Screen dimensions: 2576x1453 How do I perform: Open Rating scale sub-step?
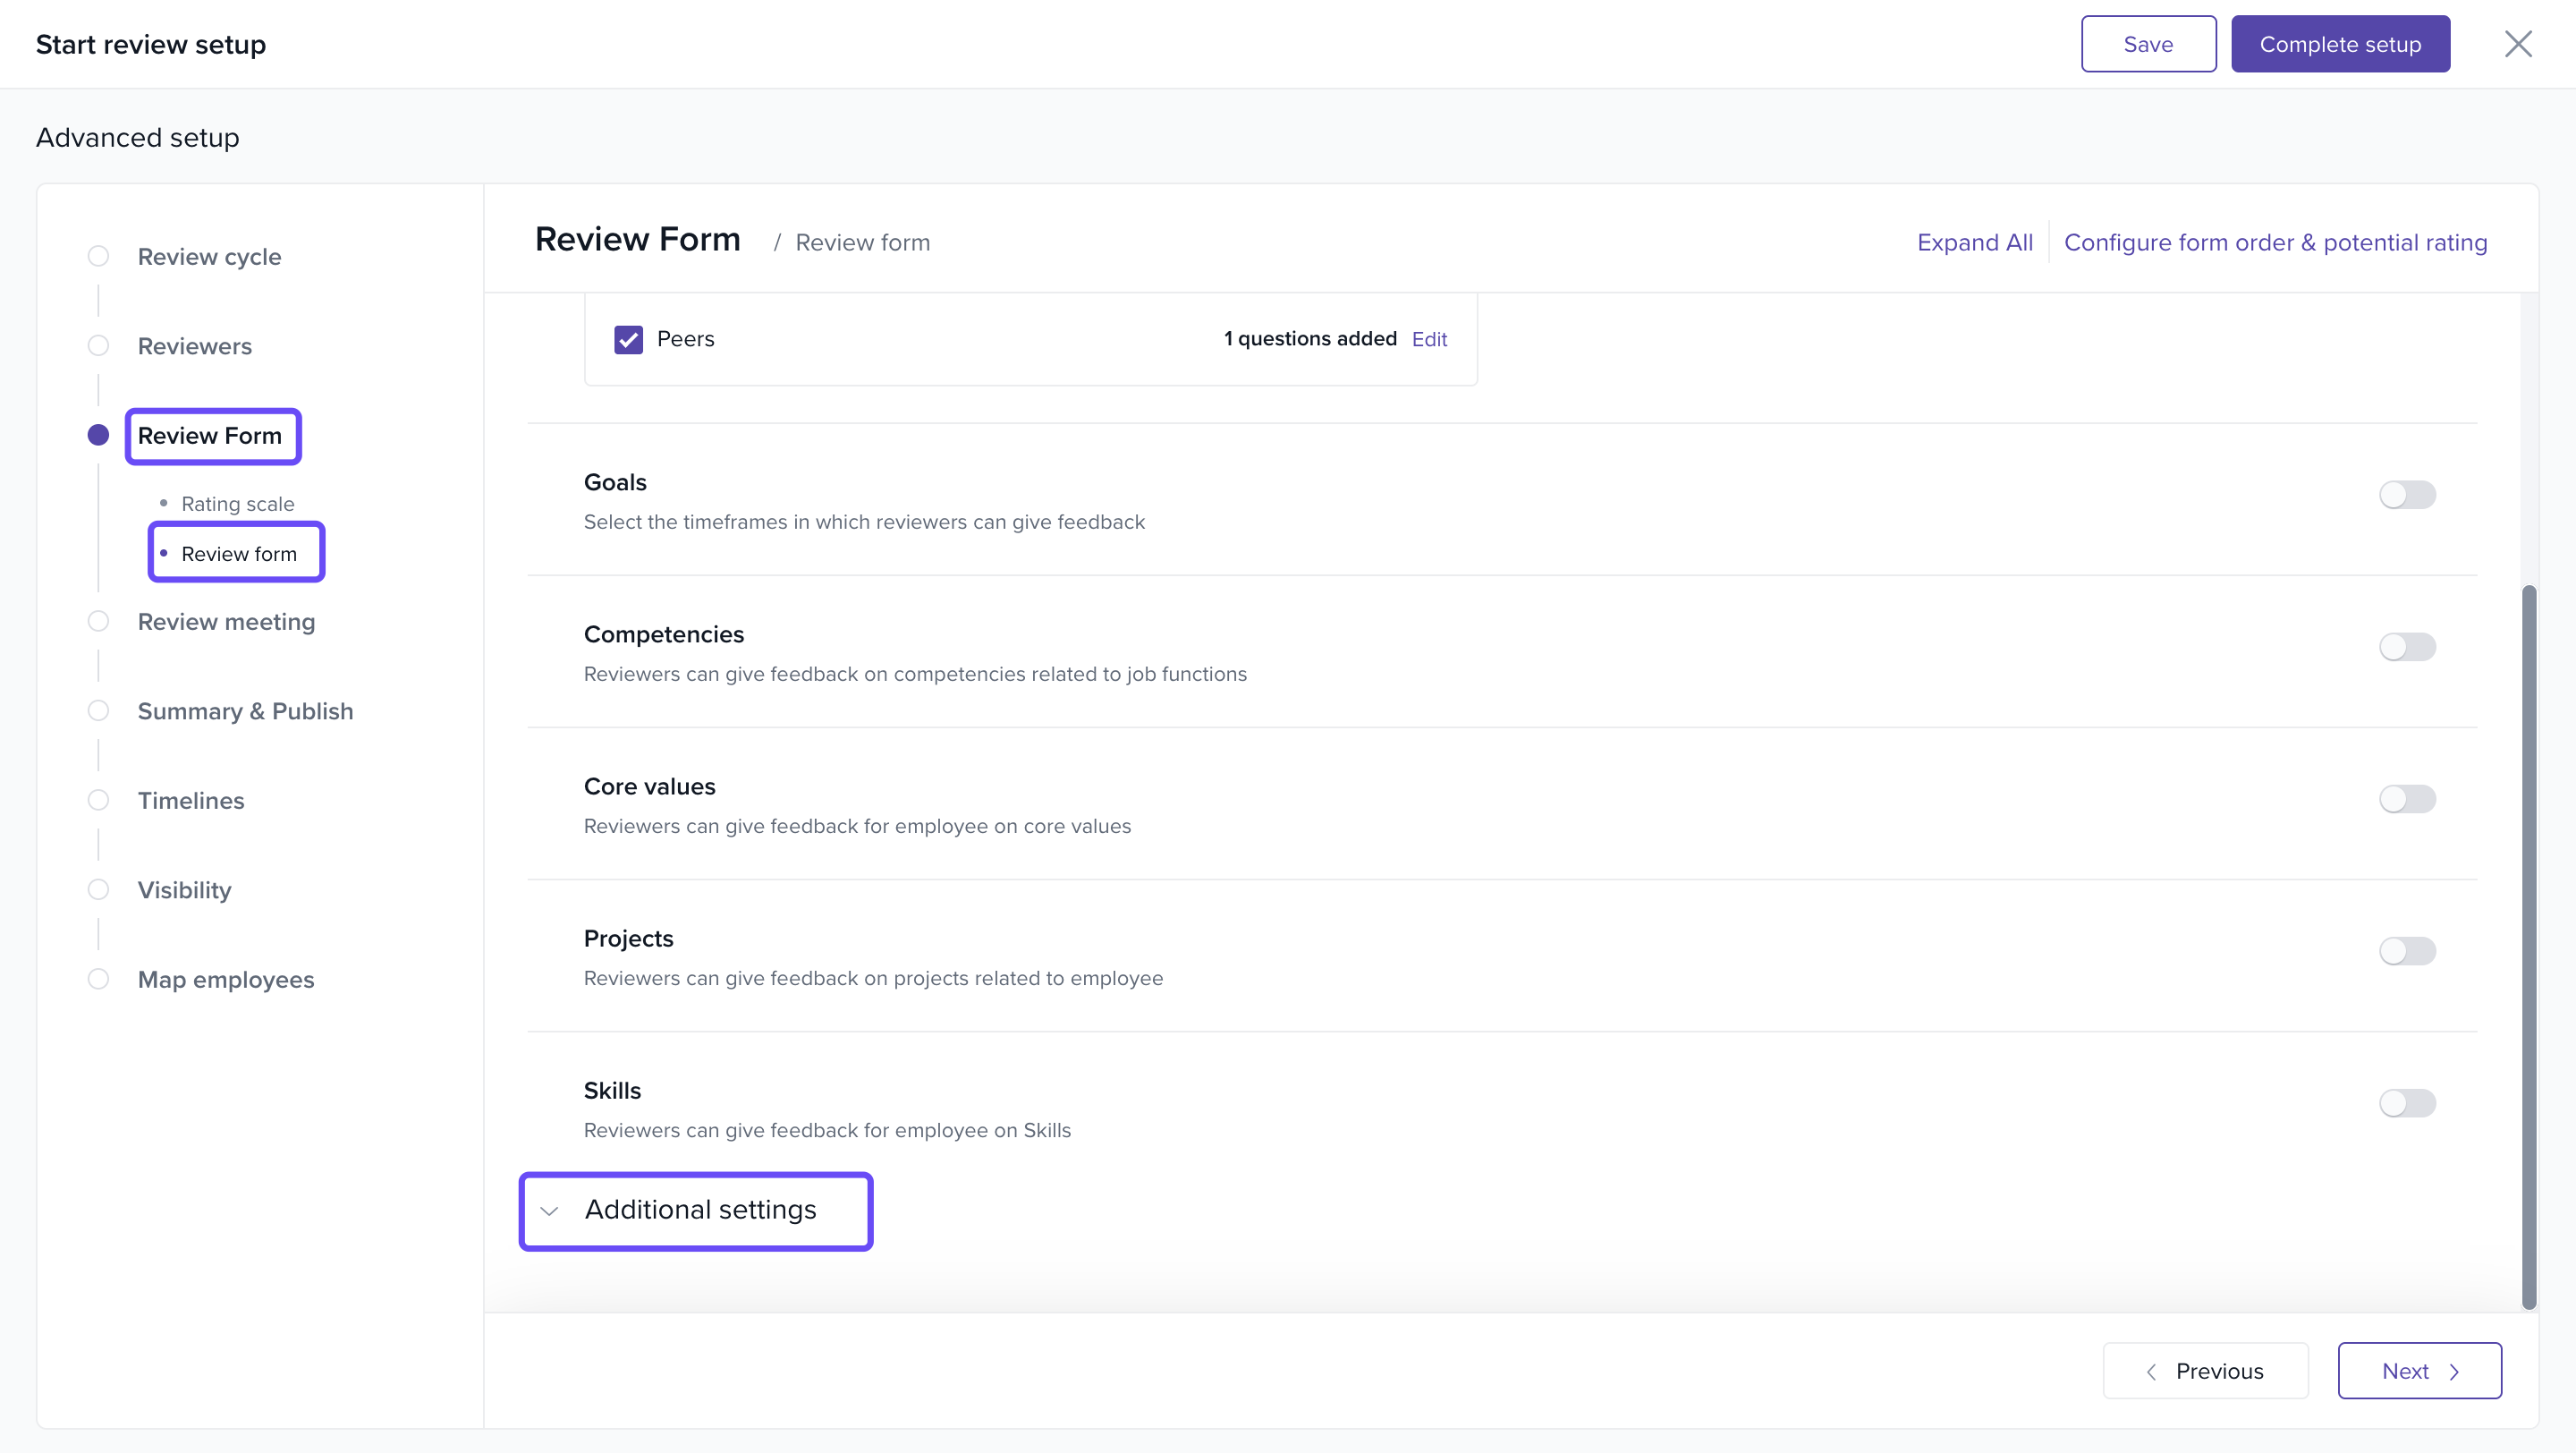[237, 504]
